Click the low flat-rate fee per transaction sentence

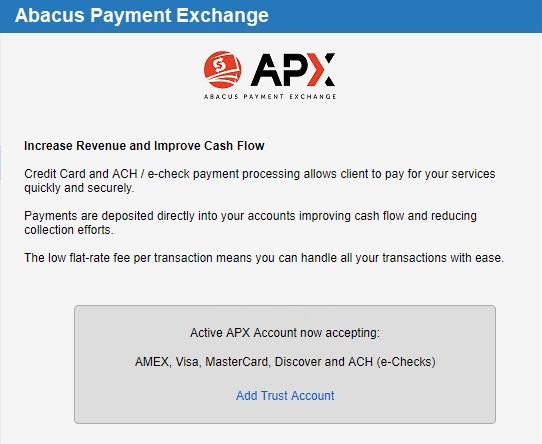[264, 258]
